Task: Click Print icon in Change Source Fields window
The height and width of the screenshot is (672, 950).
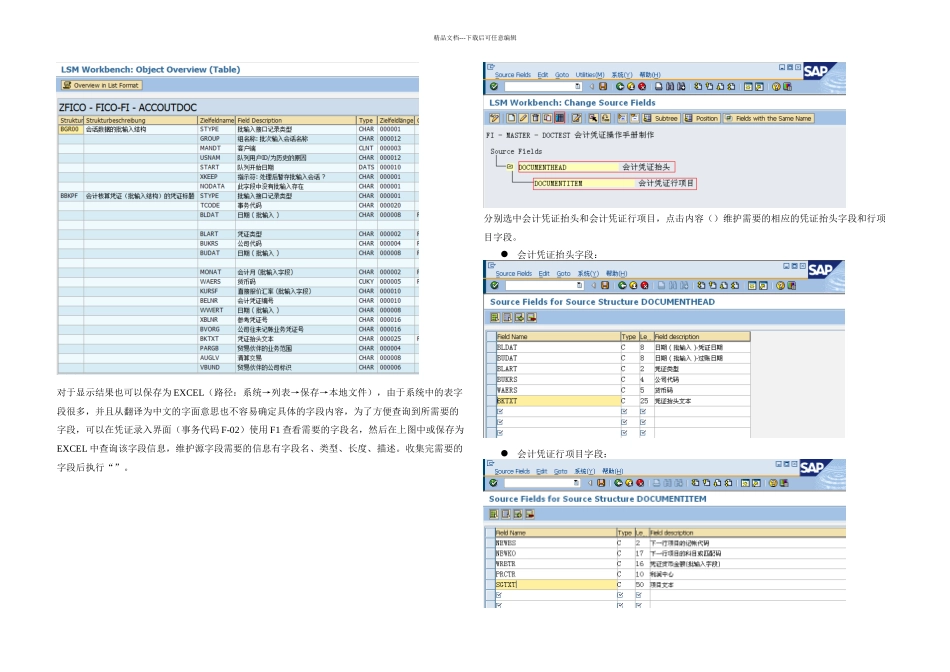Action: coord(659,87)
